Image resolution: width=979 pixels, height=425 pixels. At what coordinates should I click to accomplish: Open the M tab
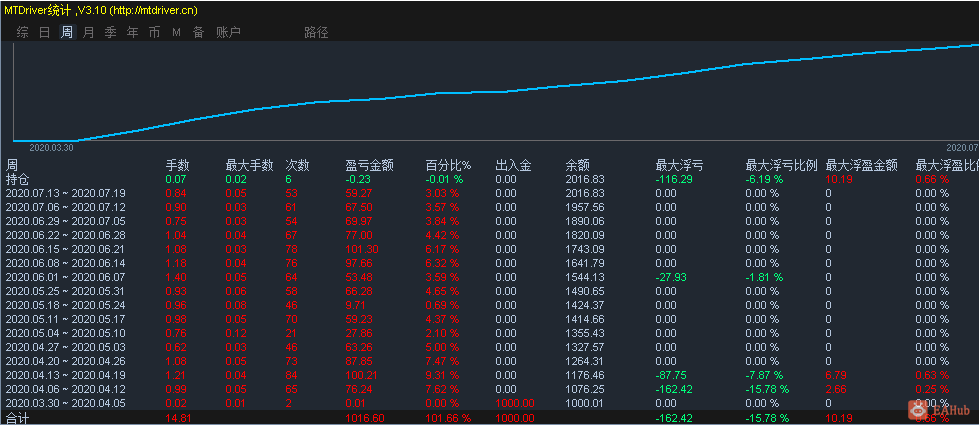point(176,32)
